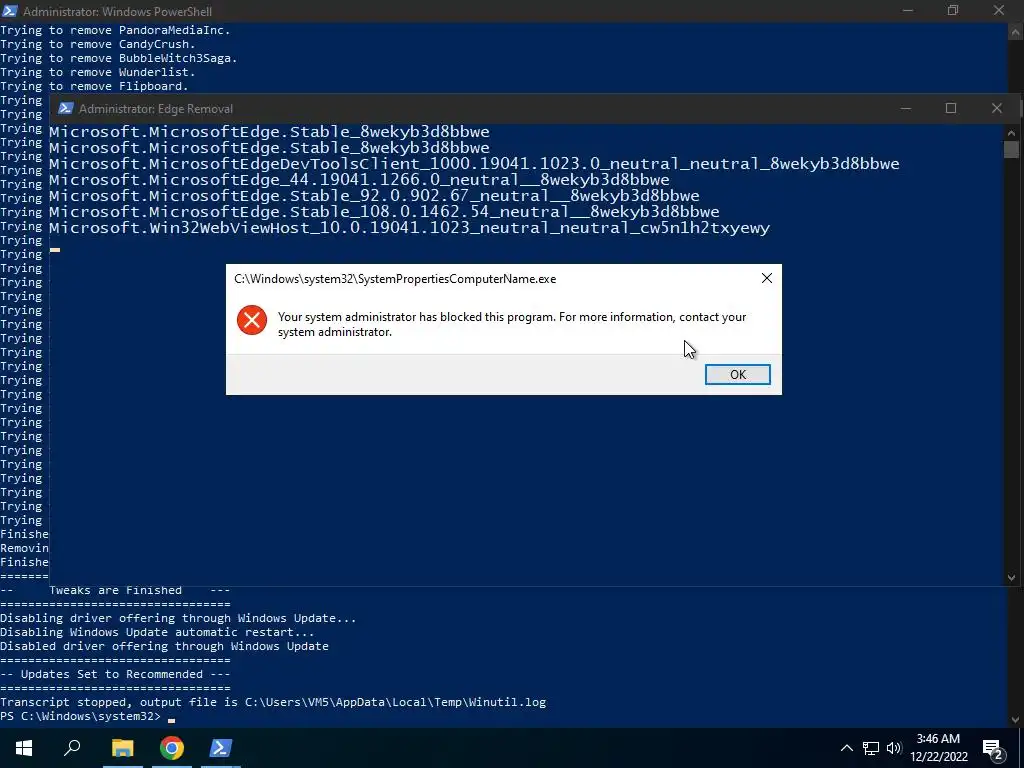Click Edge Removal scrollbar up arrow
This screenshot has width=1024, height=768.
[x=1011, y=131]
